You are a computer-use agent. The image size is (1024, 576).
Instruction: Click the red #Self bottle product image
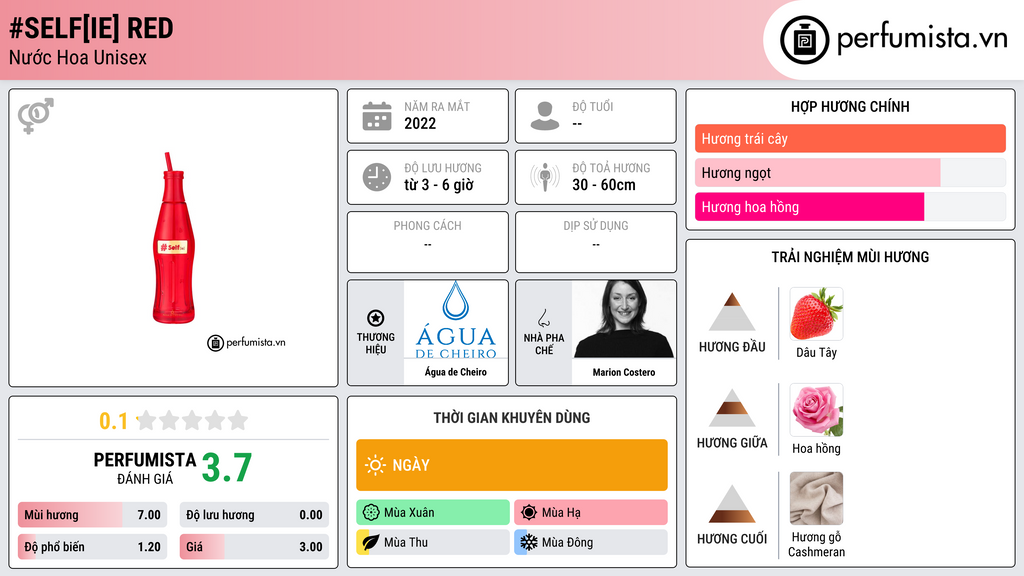pyautogui.click(x=174, y=239)
